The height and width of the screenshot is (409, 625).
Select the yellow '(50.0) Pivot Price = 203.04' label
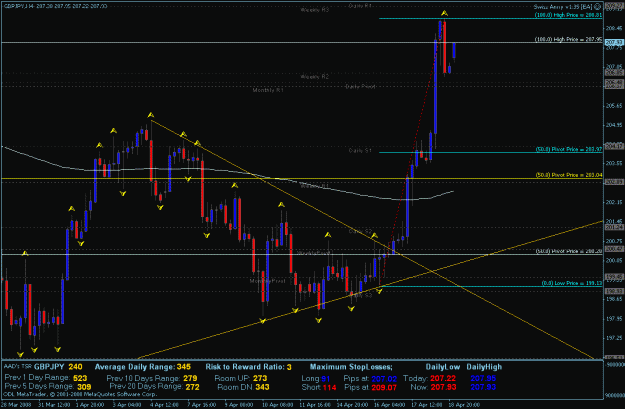pyautogui.click(x=568, y=175)
